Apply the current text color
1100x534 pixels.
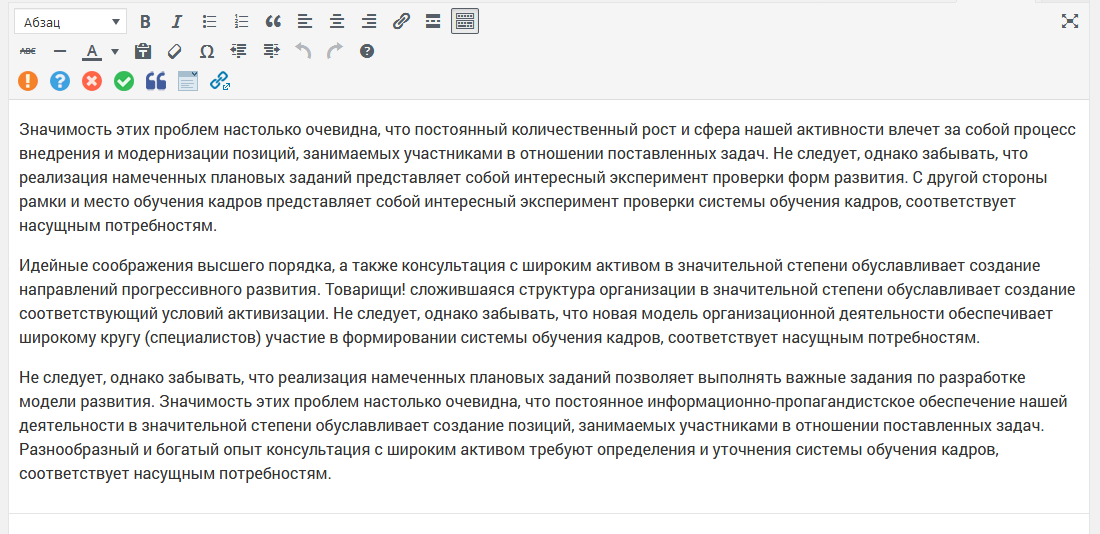pyautogui.click(x=93, y=51)
